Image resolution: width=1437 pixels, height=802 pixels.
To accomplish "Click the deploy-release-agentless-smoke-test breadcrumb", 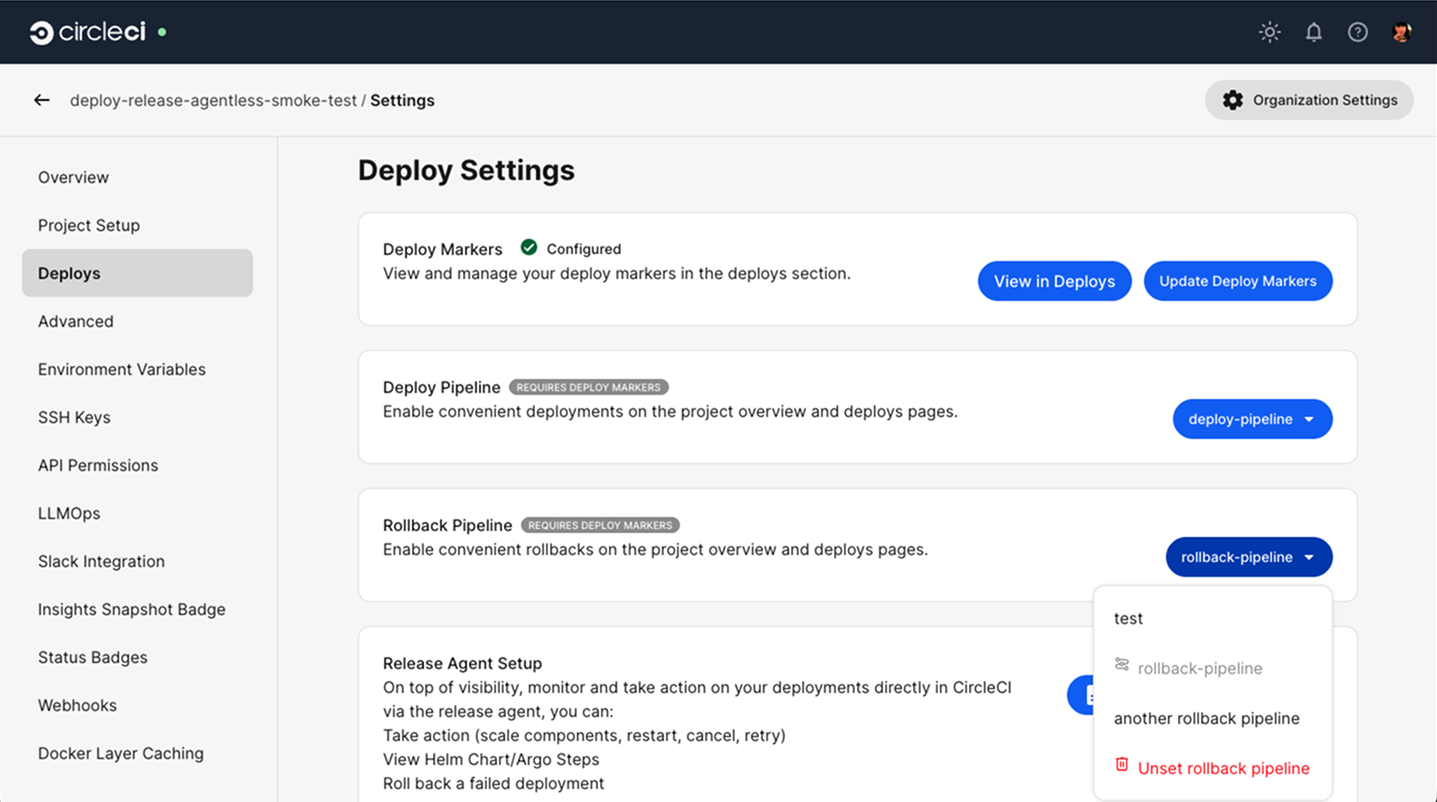I will click(213, 100).
